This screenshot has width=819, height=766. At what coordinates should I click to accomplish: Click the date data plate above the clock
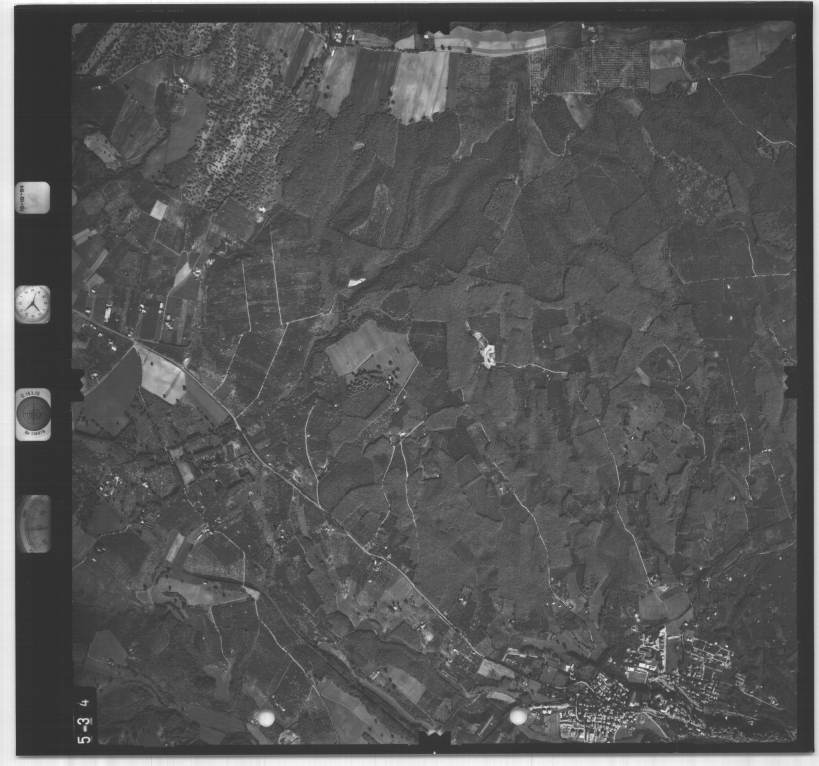coord(33,197)
